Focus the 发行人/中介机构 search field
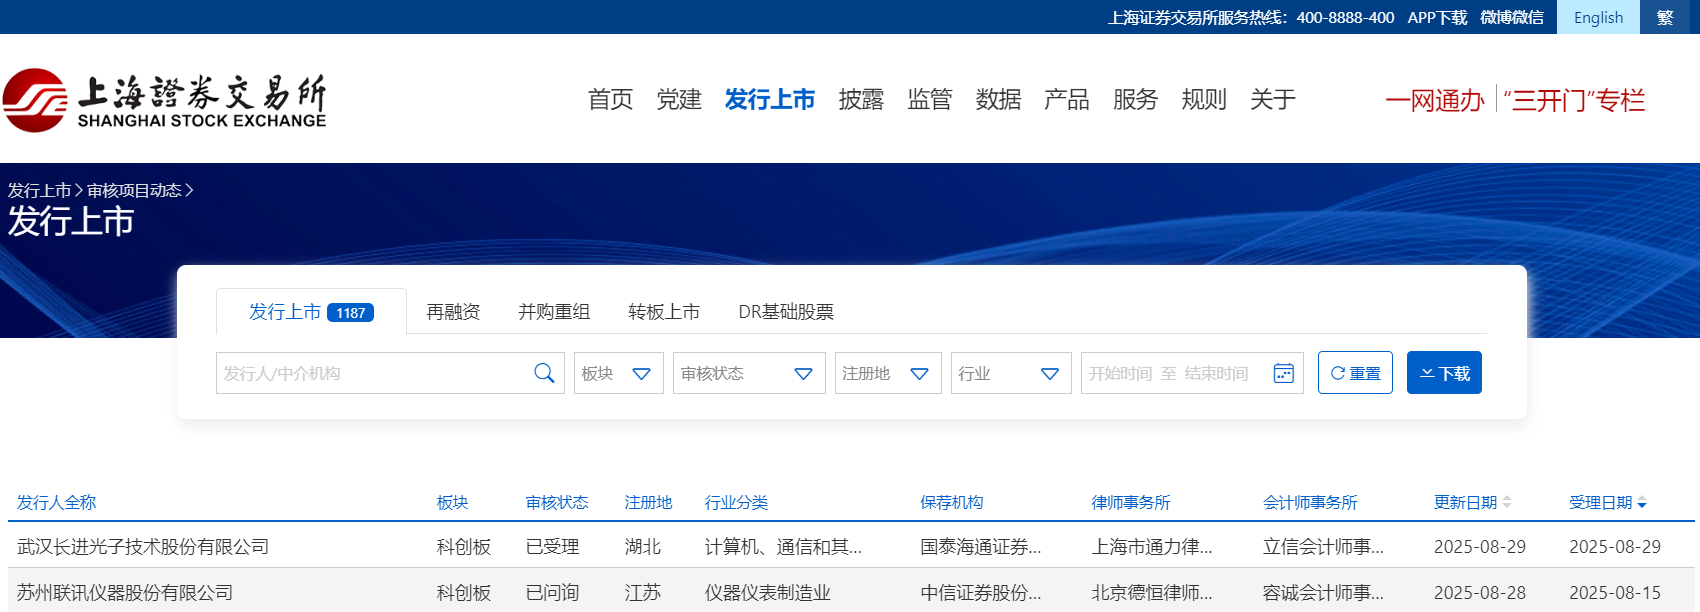Image resolution: width=1700 pixels, height=612 pixels. (375, 373)
